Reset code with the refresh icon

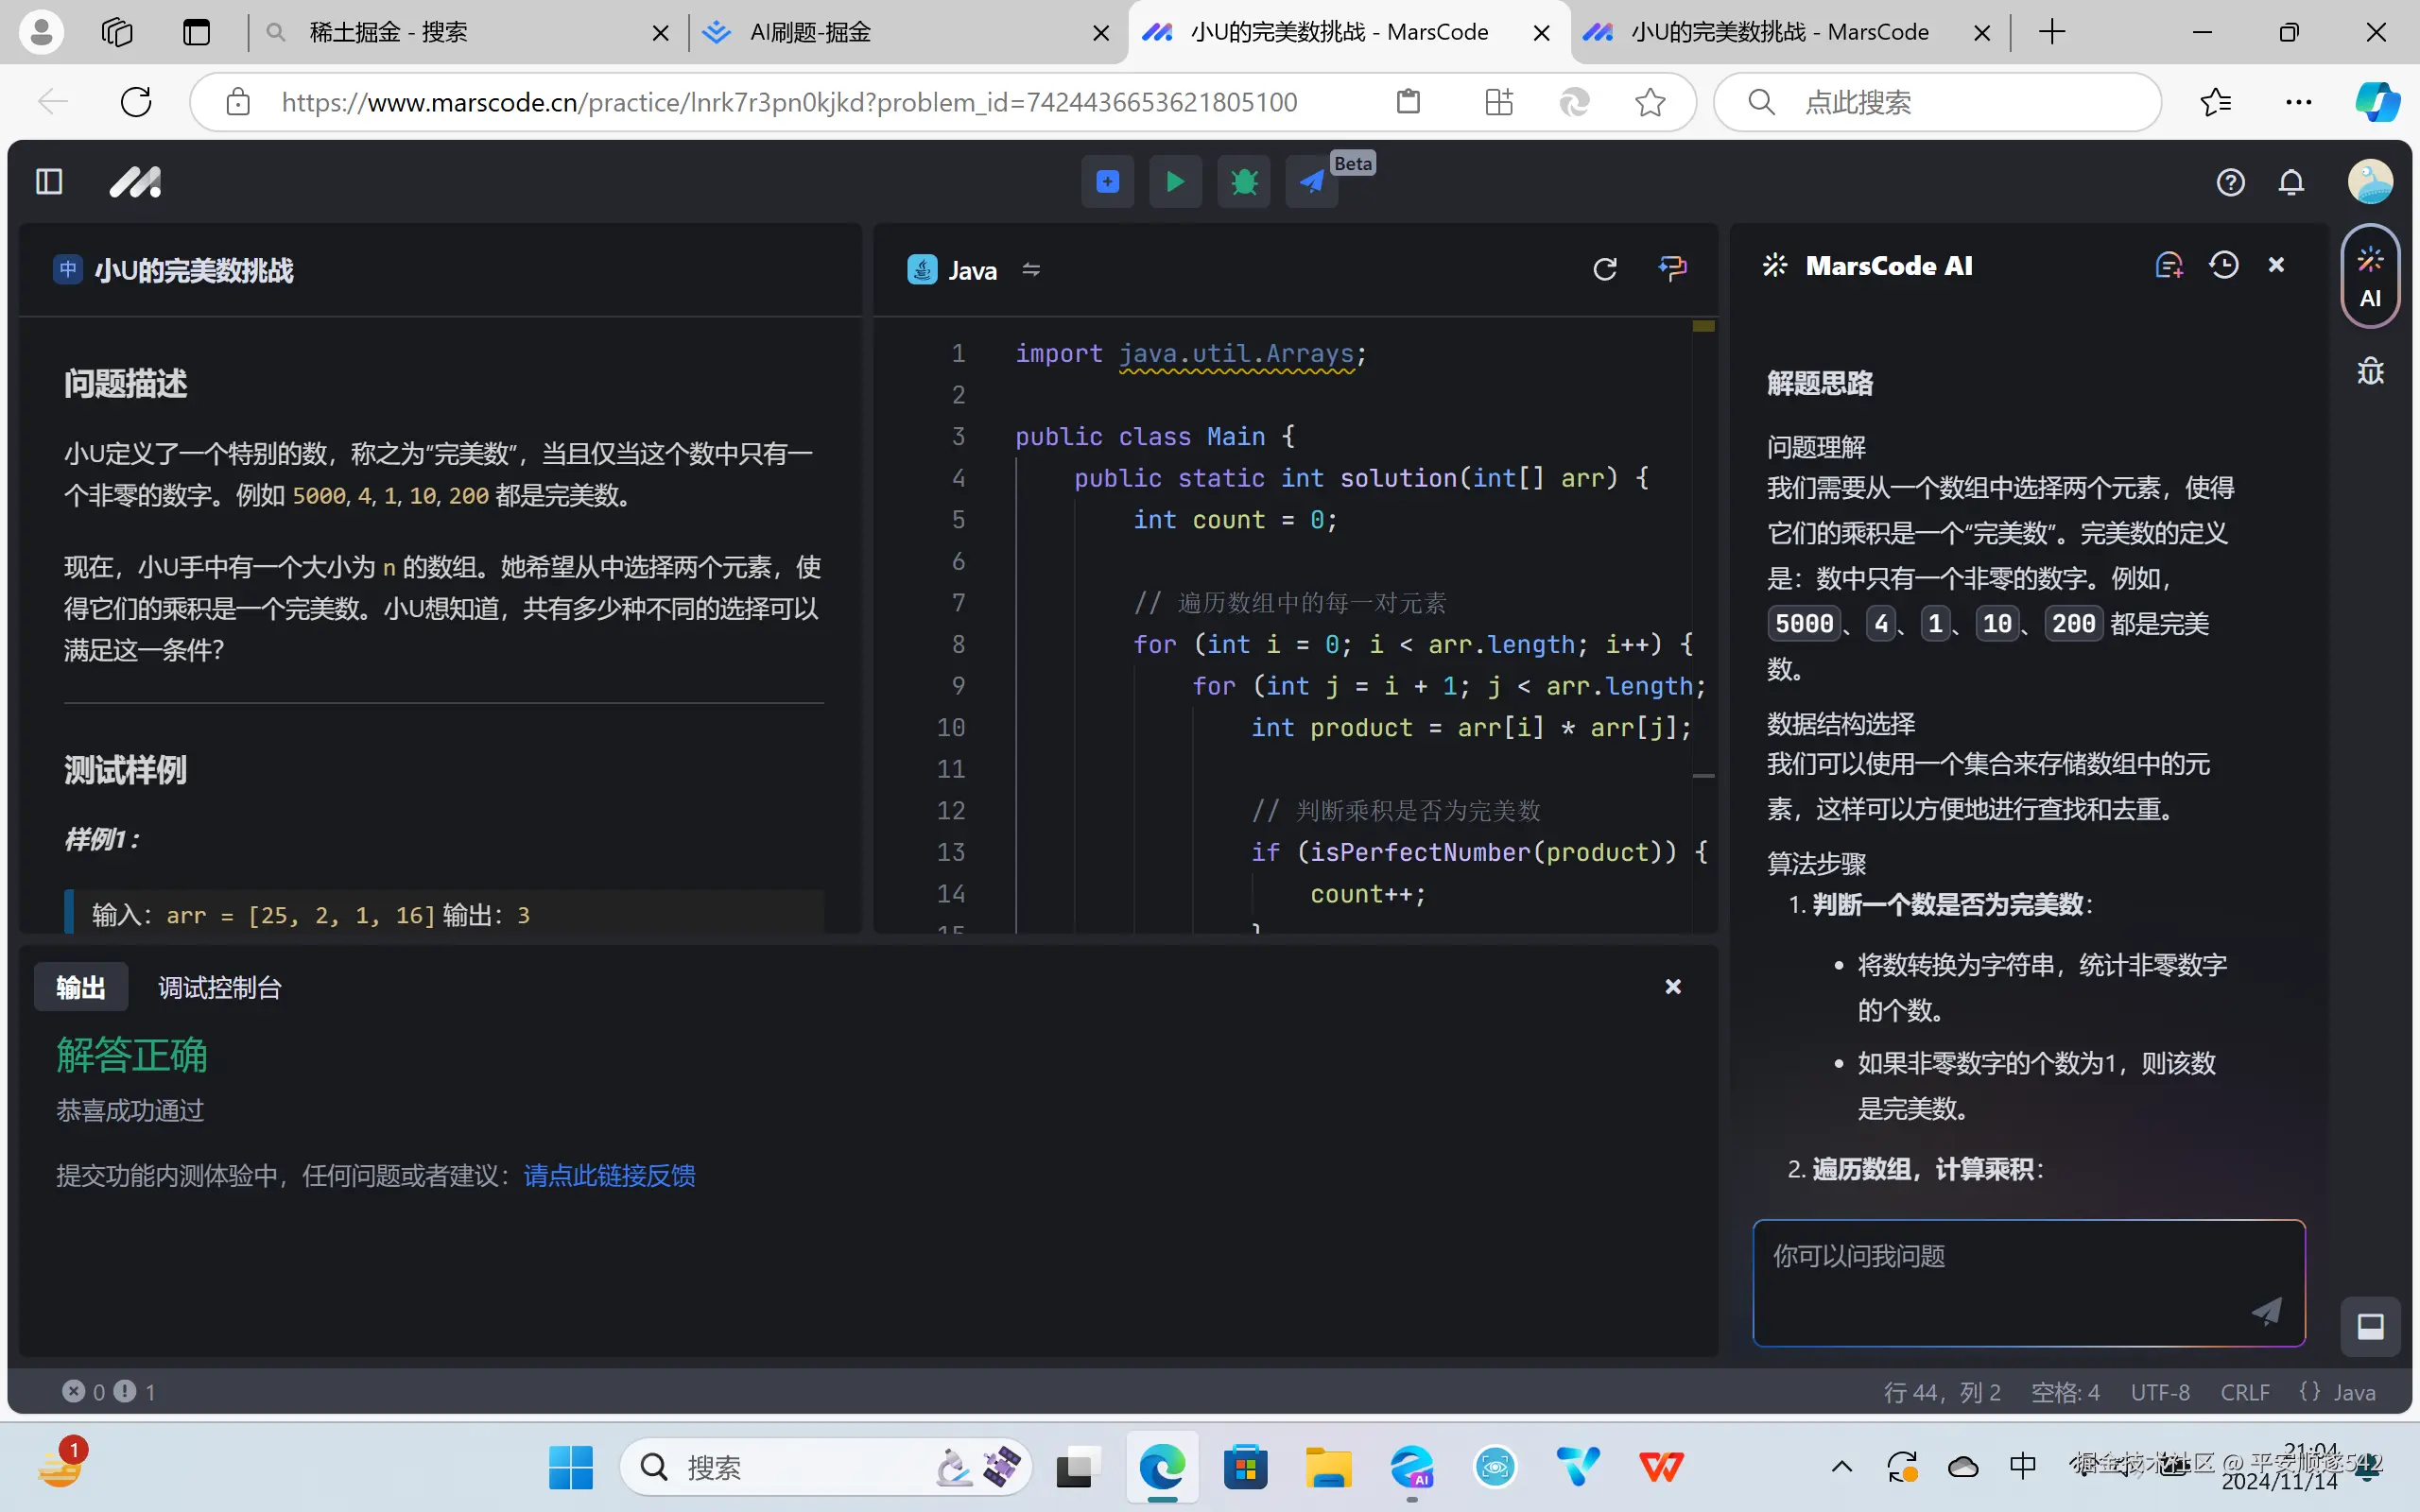(1604, 269)
